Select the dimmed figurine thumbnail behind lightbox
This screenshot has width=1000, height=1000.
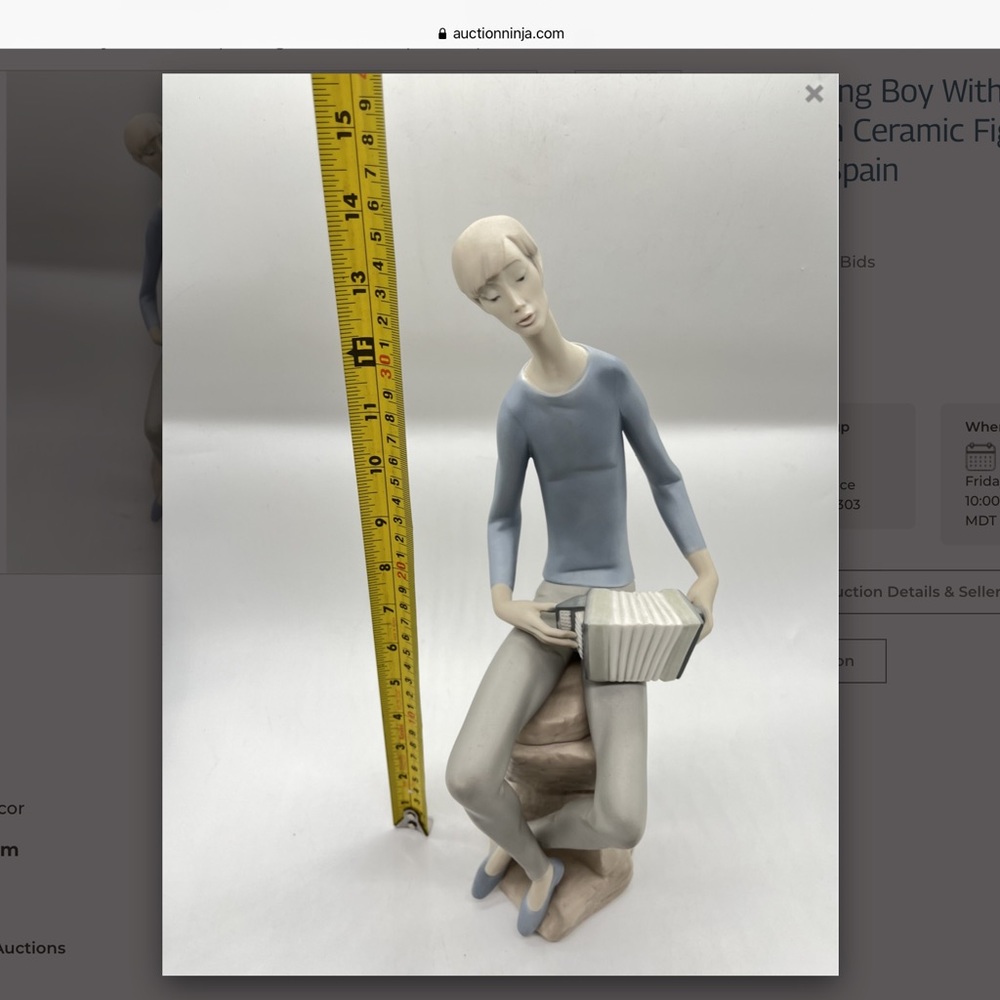click(84, 322)
